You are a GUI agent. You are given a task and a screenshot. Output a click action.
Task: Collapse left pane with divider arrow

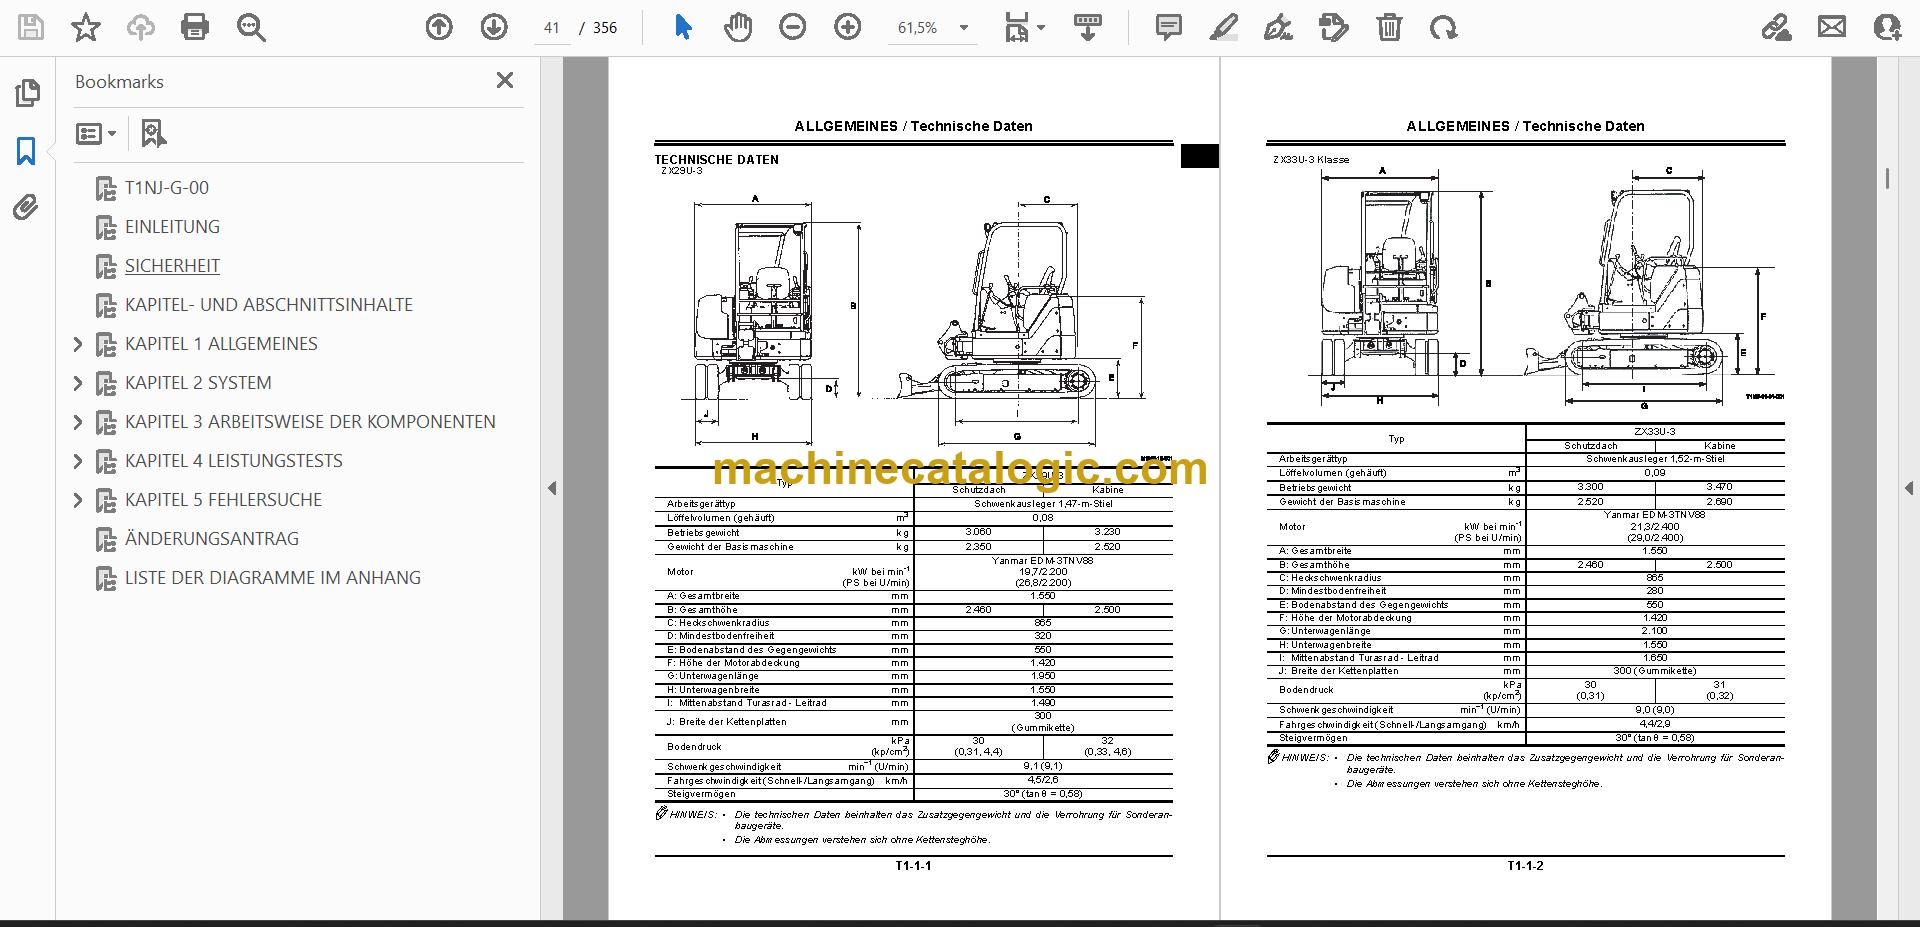[552, 488]
